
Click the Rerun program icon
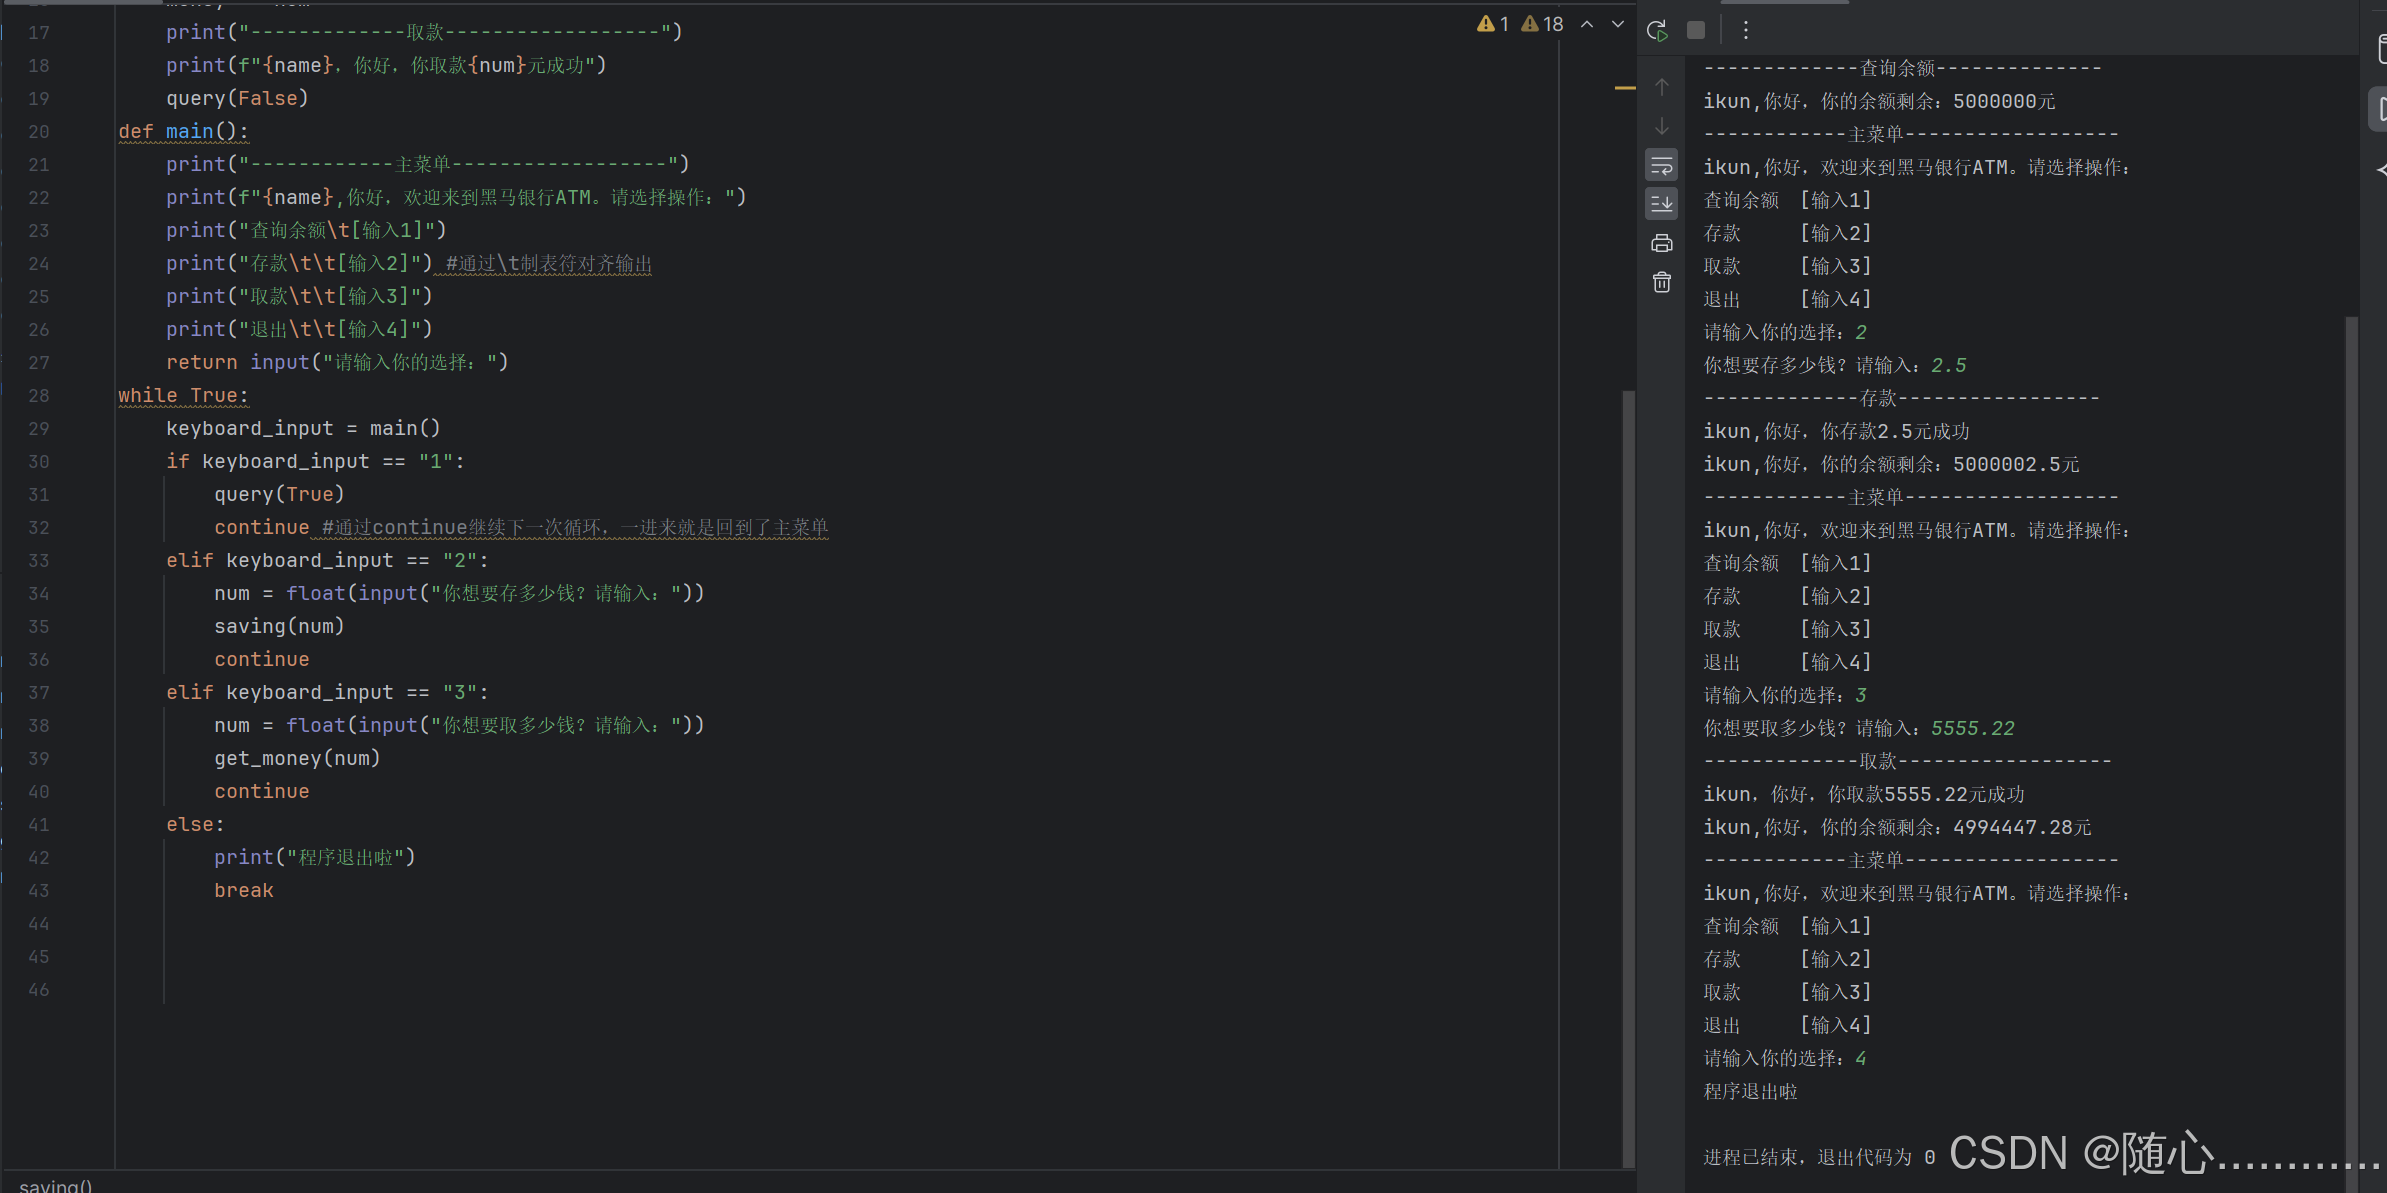click(1657, 31)
